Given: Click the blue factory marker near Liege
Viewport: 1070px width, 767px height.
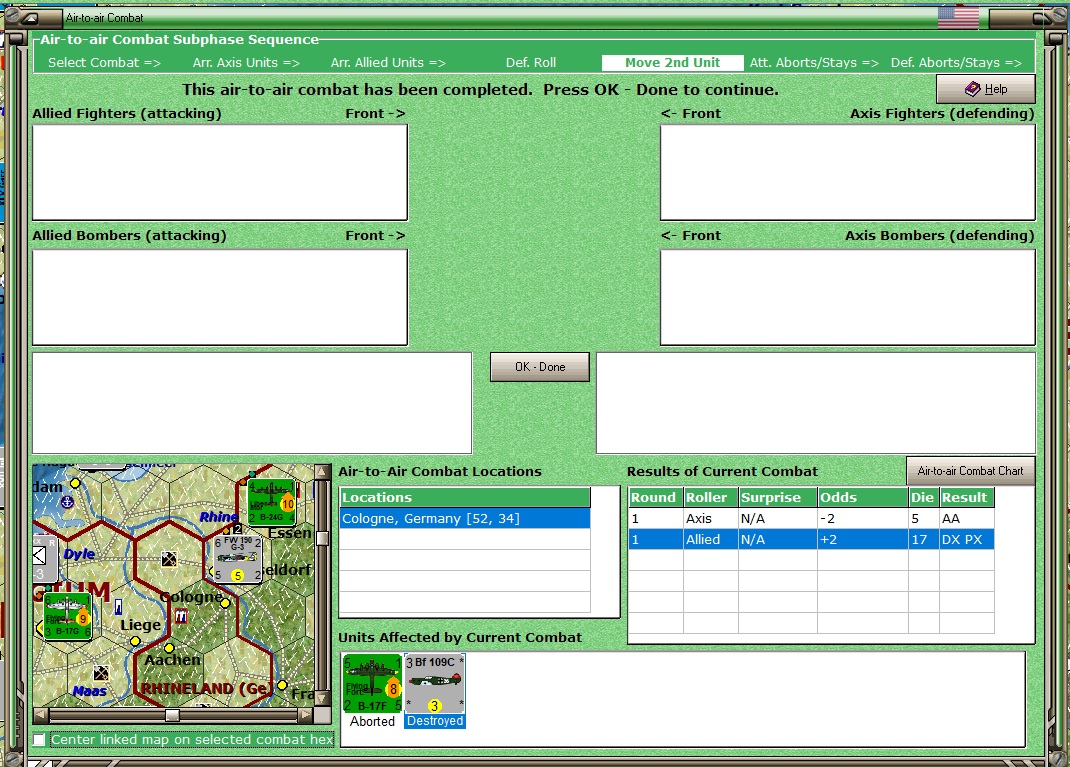Looking at the screenshot, I should pyautogui.click(x=118, y=607).
